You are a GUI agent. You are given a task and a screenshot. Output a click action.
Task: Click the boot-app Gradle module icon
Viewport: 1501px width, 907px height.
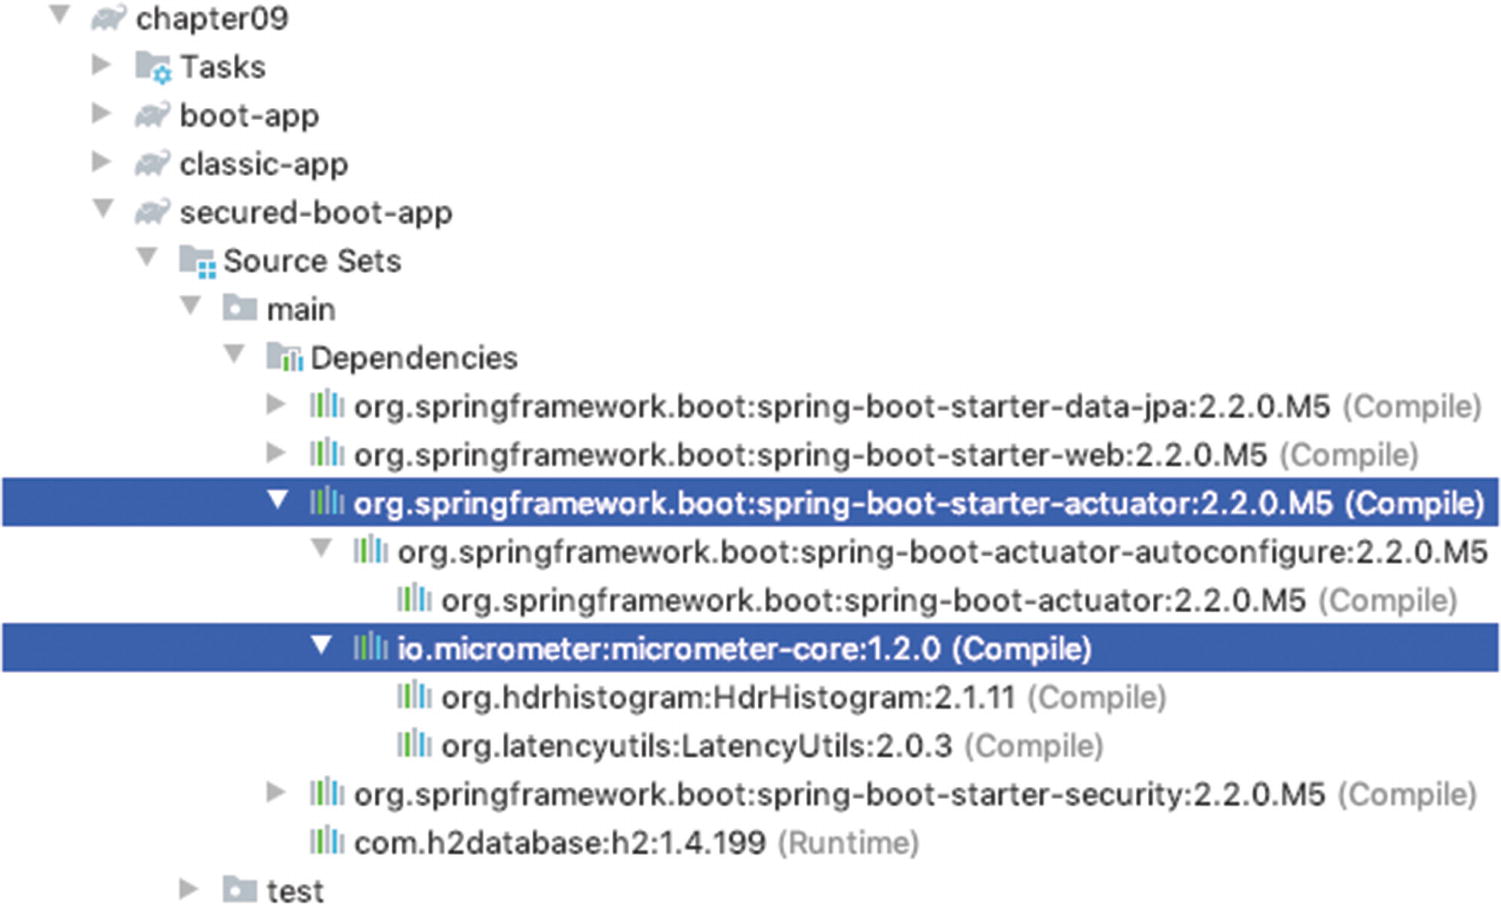point(152,115)
